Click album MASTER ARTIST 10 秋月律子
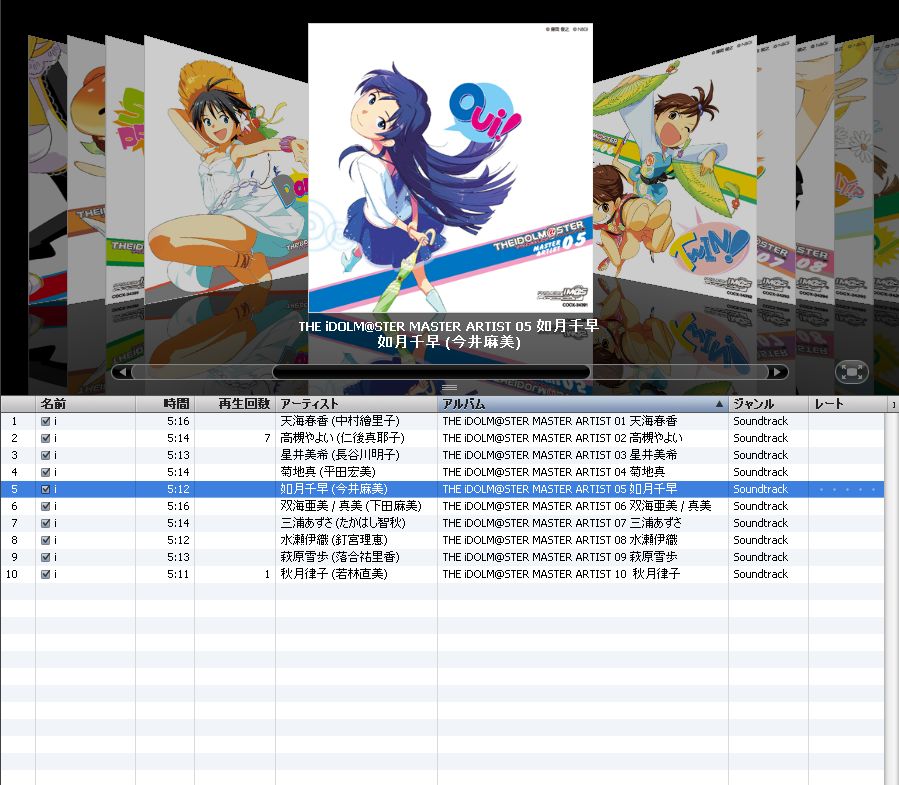This screenshot has width=899, height=785. tap(561, 574)
